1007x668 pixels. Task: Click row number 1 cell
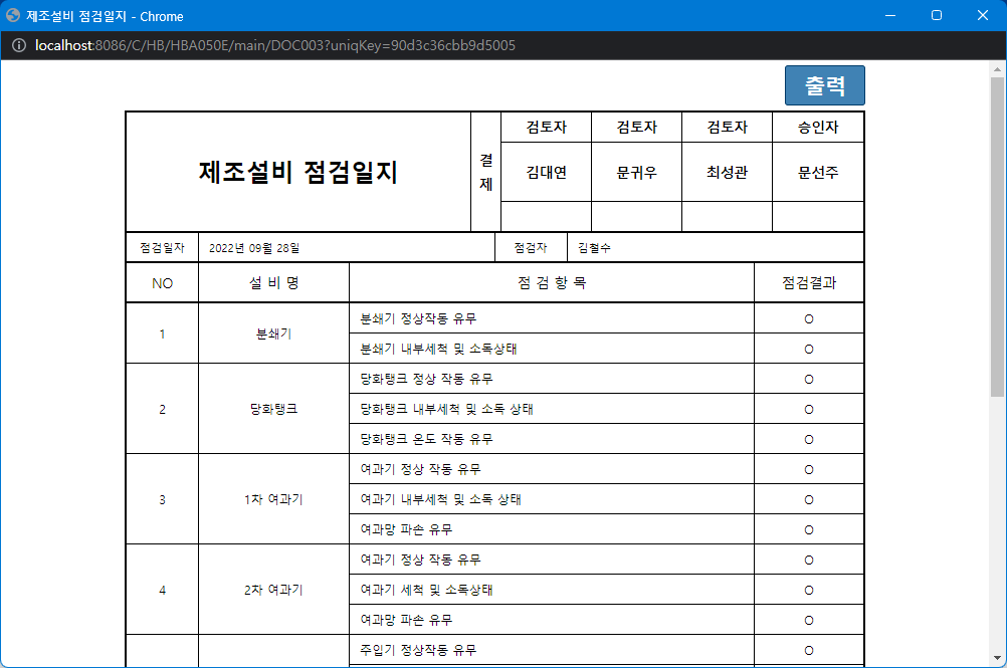click(x=162, y=334)
